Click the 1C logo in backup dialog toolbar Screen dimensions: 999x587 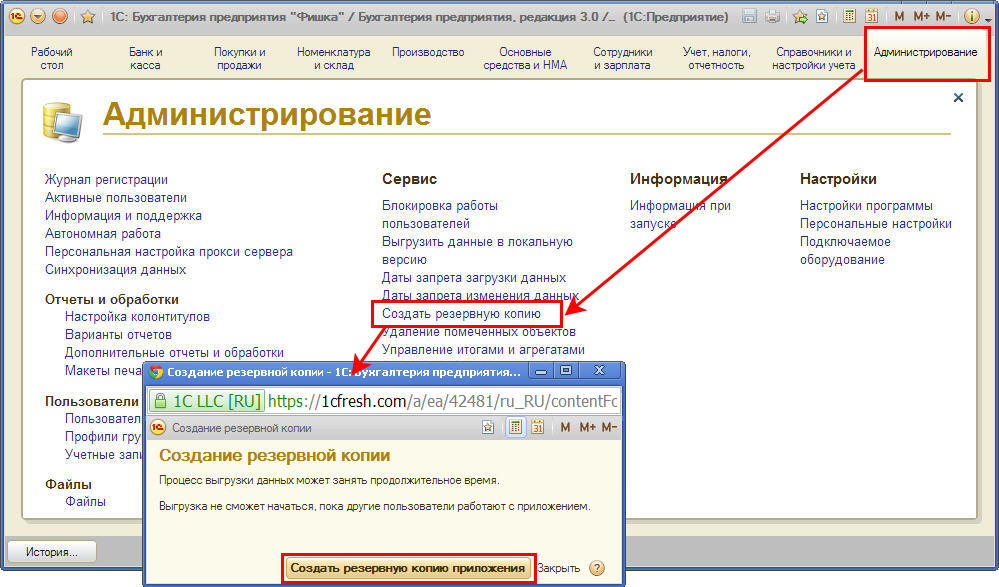click(157, 428)
